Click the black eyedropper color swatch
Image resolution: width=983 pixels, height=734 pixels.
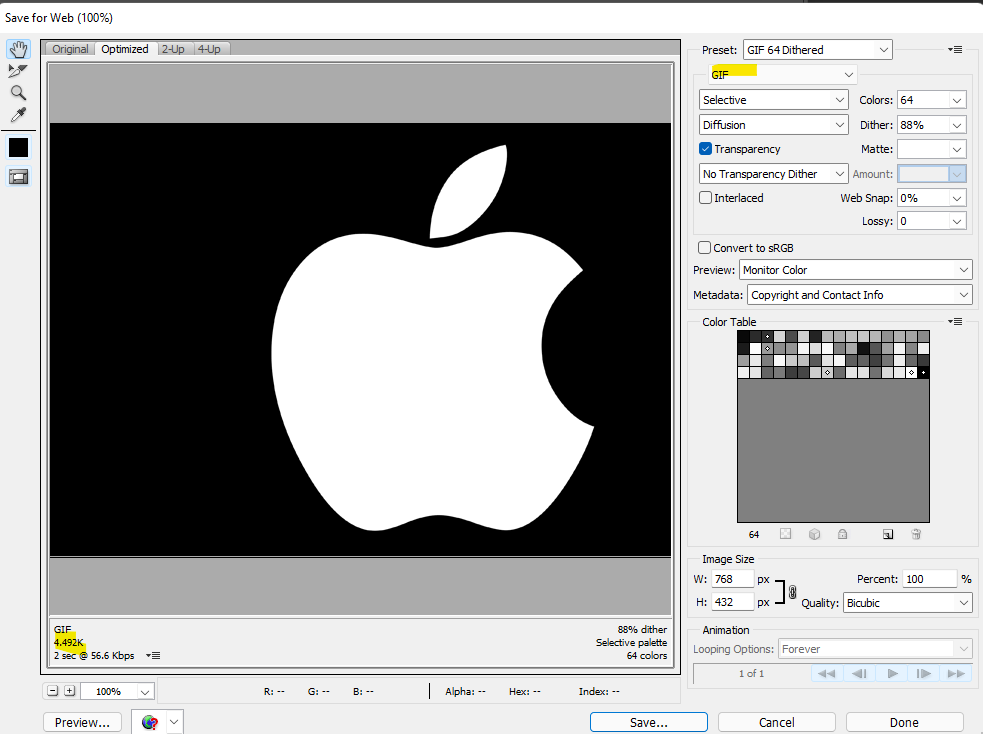18,148
